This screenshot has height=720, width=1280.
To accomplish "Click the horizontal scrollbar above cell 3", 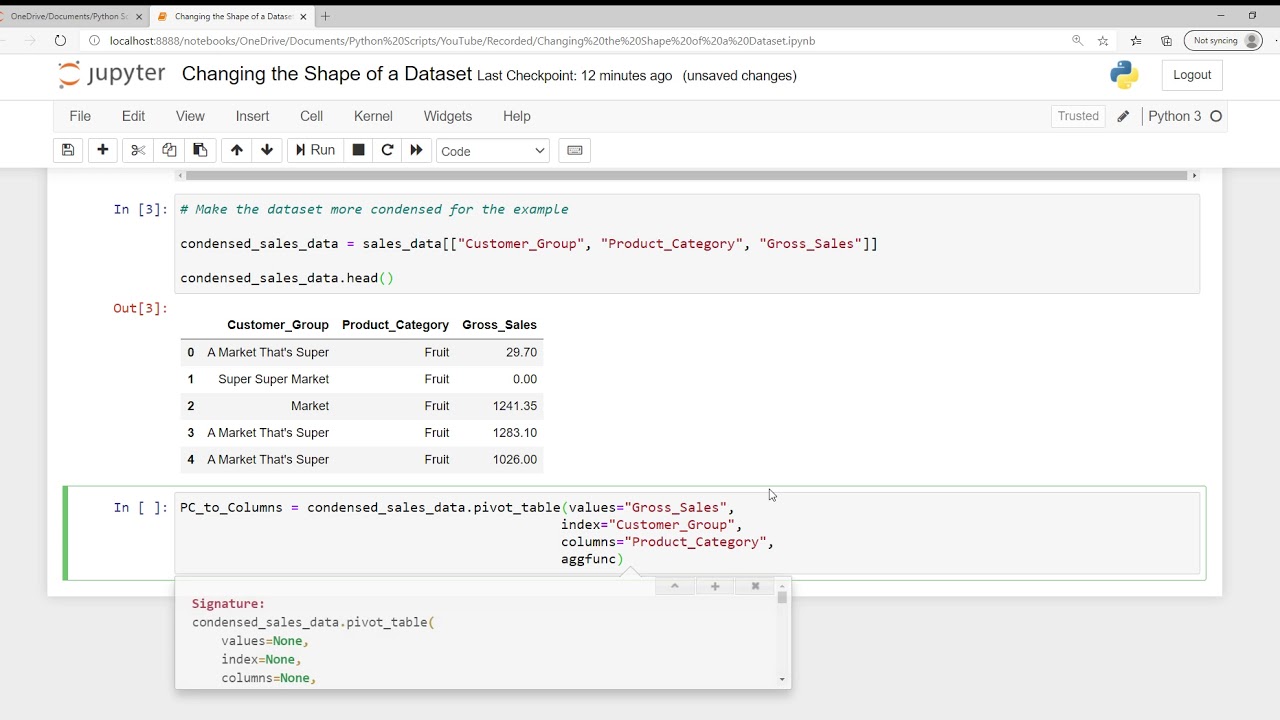I will coord(686,176).
